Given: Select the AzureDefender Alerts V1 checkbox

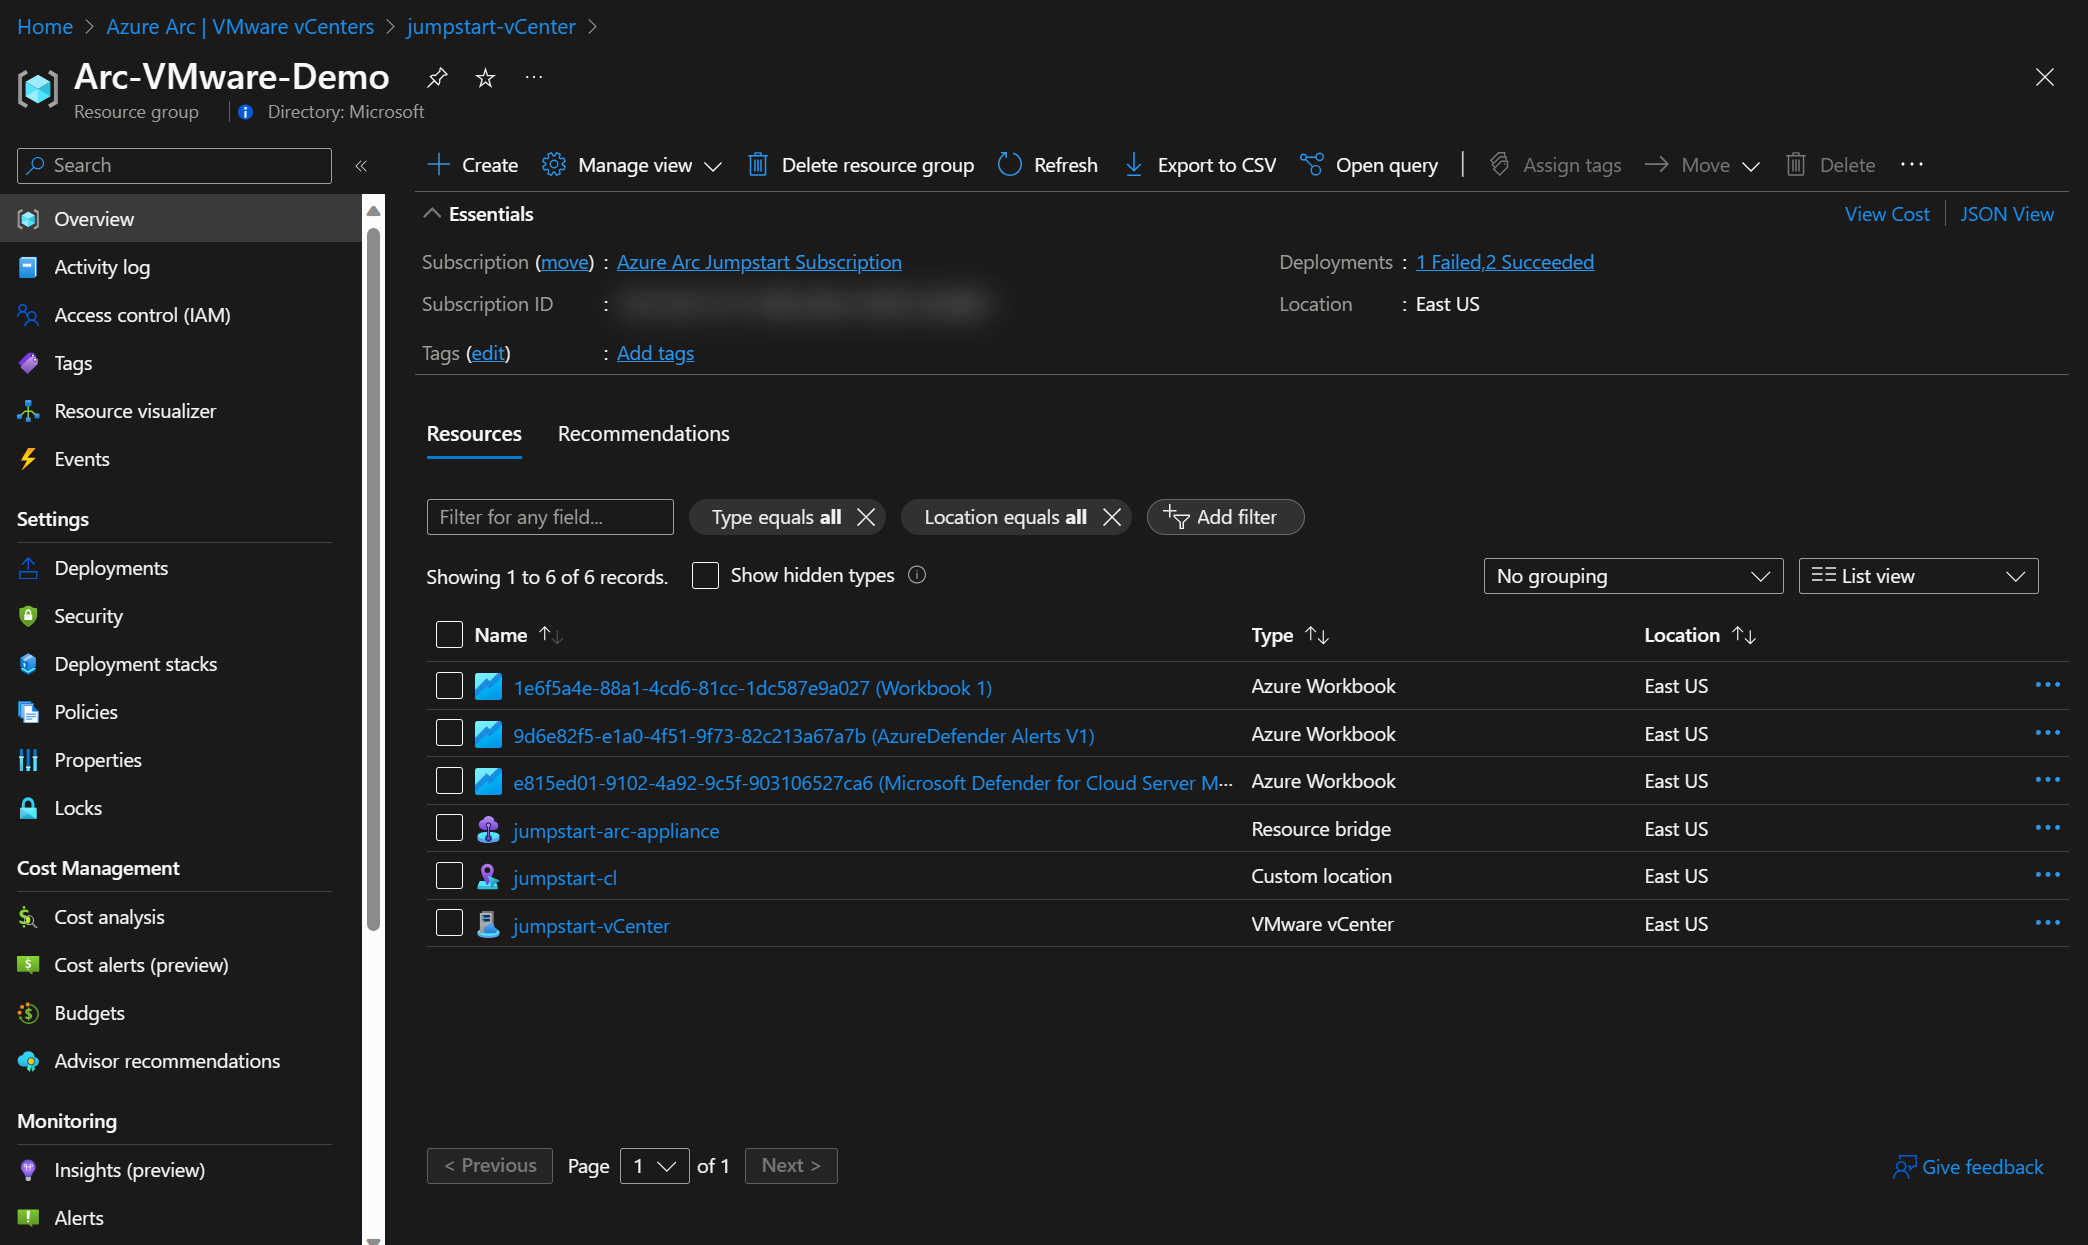Looking at the screenshot, I should 449,734.
